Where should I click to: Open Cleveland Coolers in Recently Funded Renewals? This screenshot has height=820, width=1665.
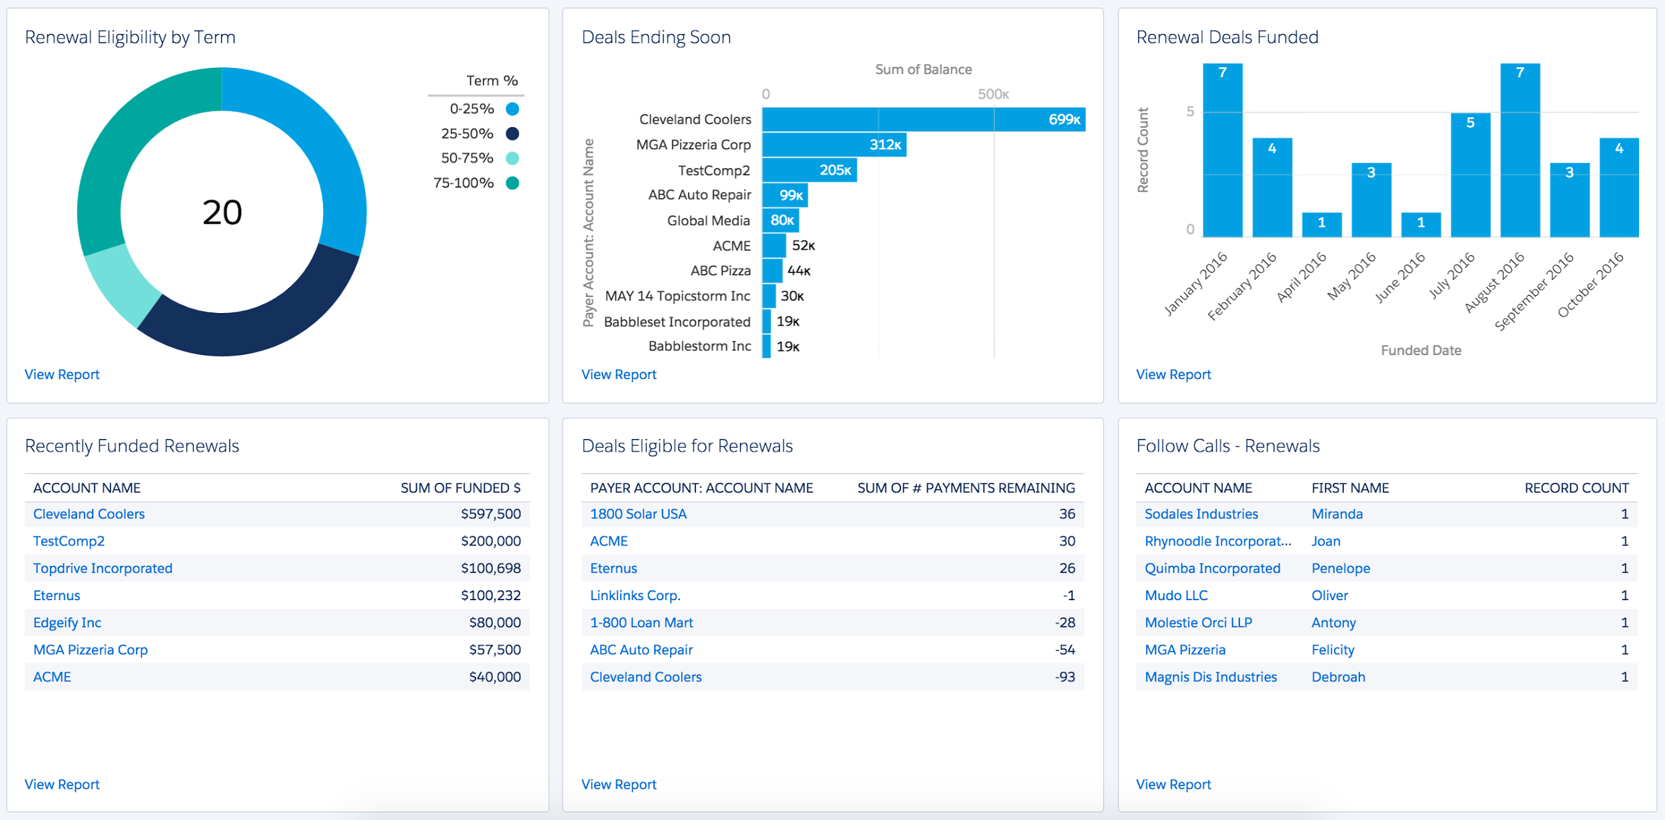pos(89,514)
